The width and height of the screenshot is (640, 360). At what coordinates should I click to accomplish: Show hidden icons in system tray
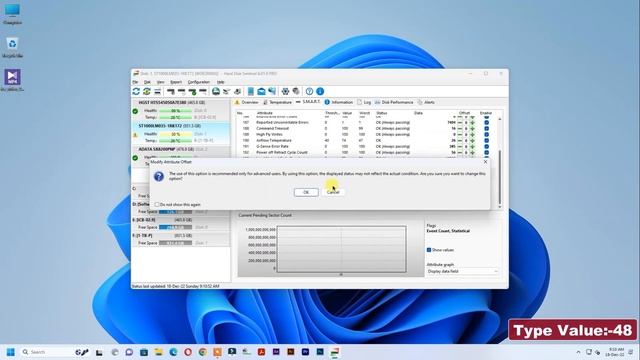click(578, 352)
